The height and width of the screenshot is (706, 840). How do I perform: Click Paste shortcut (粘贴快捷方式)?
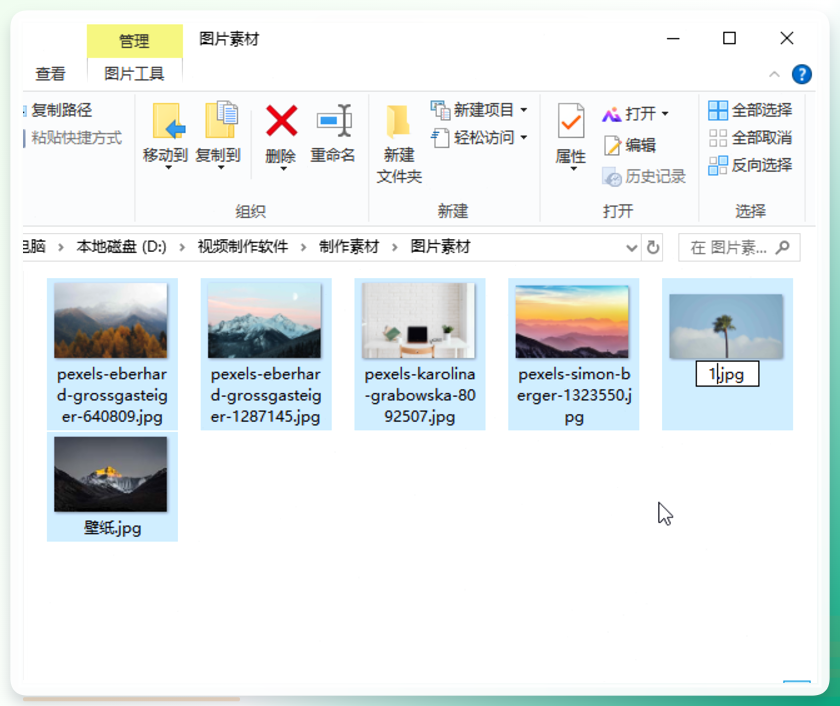tap(76, 138)
